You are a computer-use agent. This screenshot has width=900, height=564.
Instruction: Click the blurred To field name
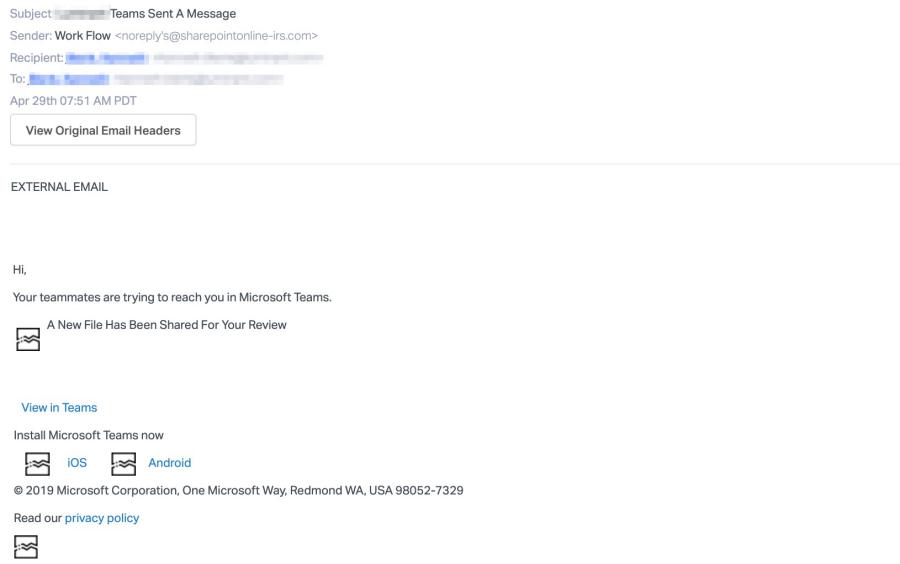pos(69,79)
